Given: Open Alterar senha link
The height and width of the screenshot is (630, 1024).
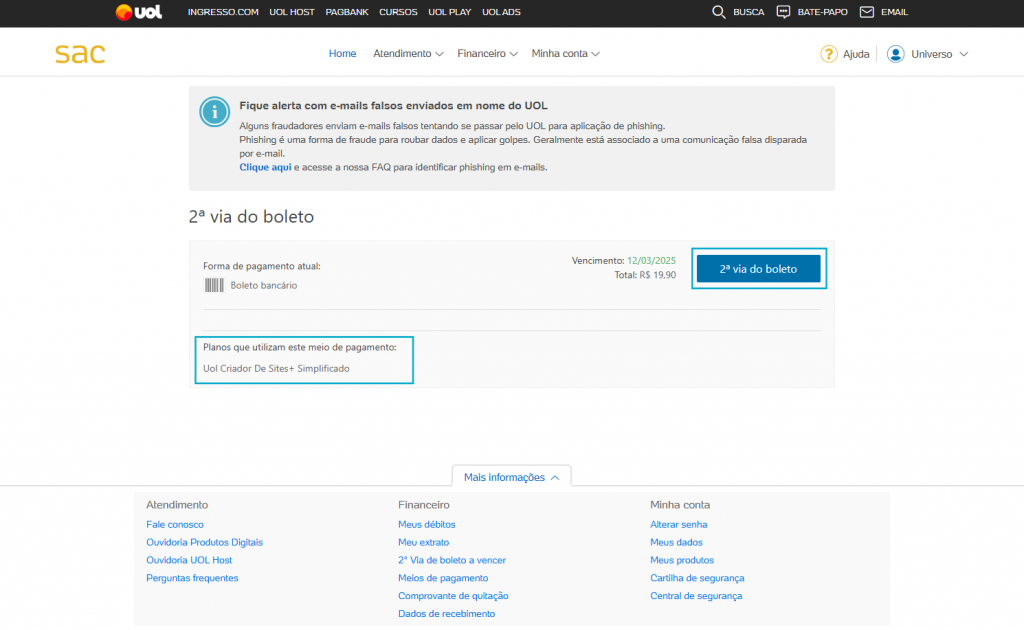Looking at the screenshot, I should click(x=679, y=524).
